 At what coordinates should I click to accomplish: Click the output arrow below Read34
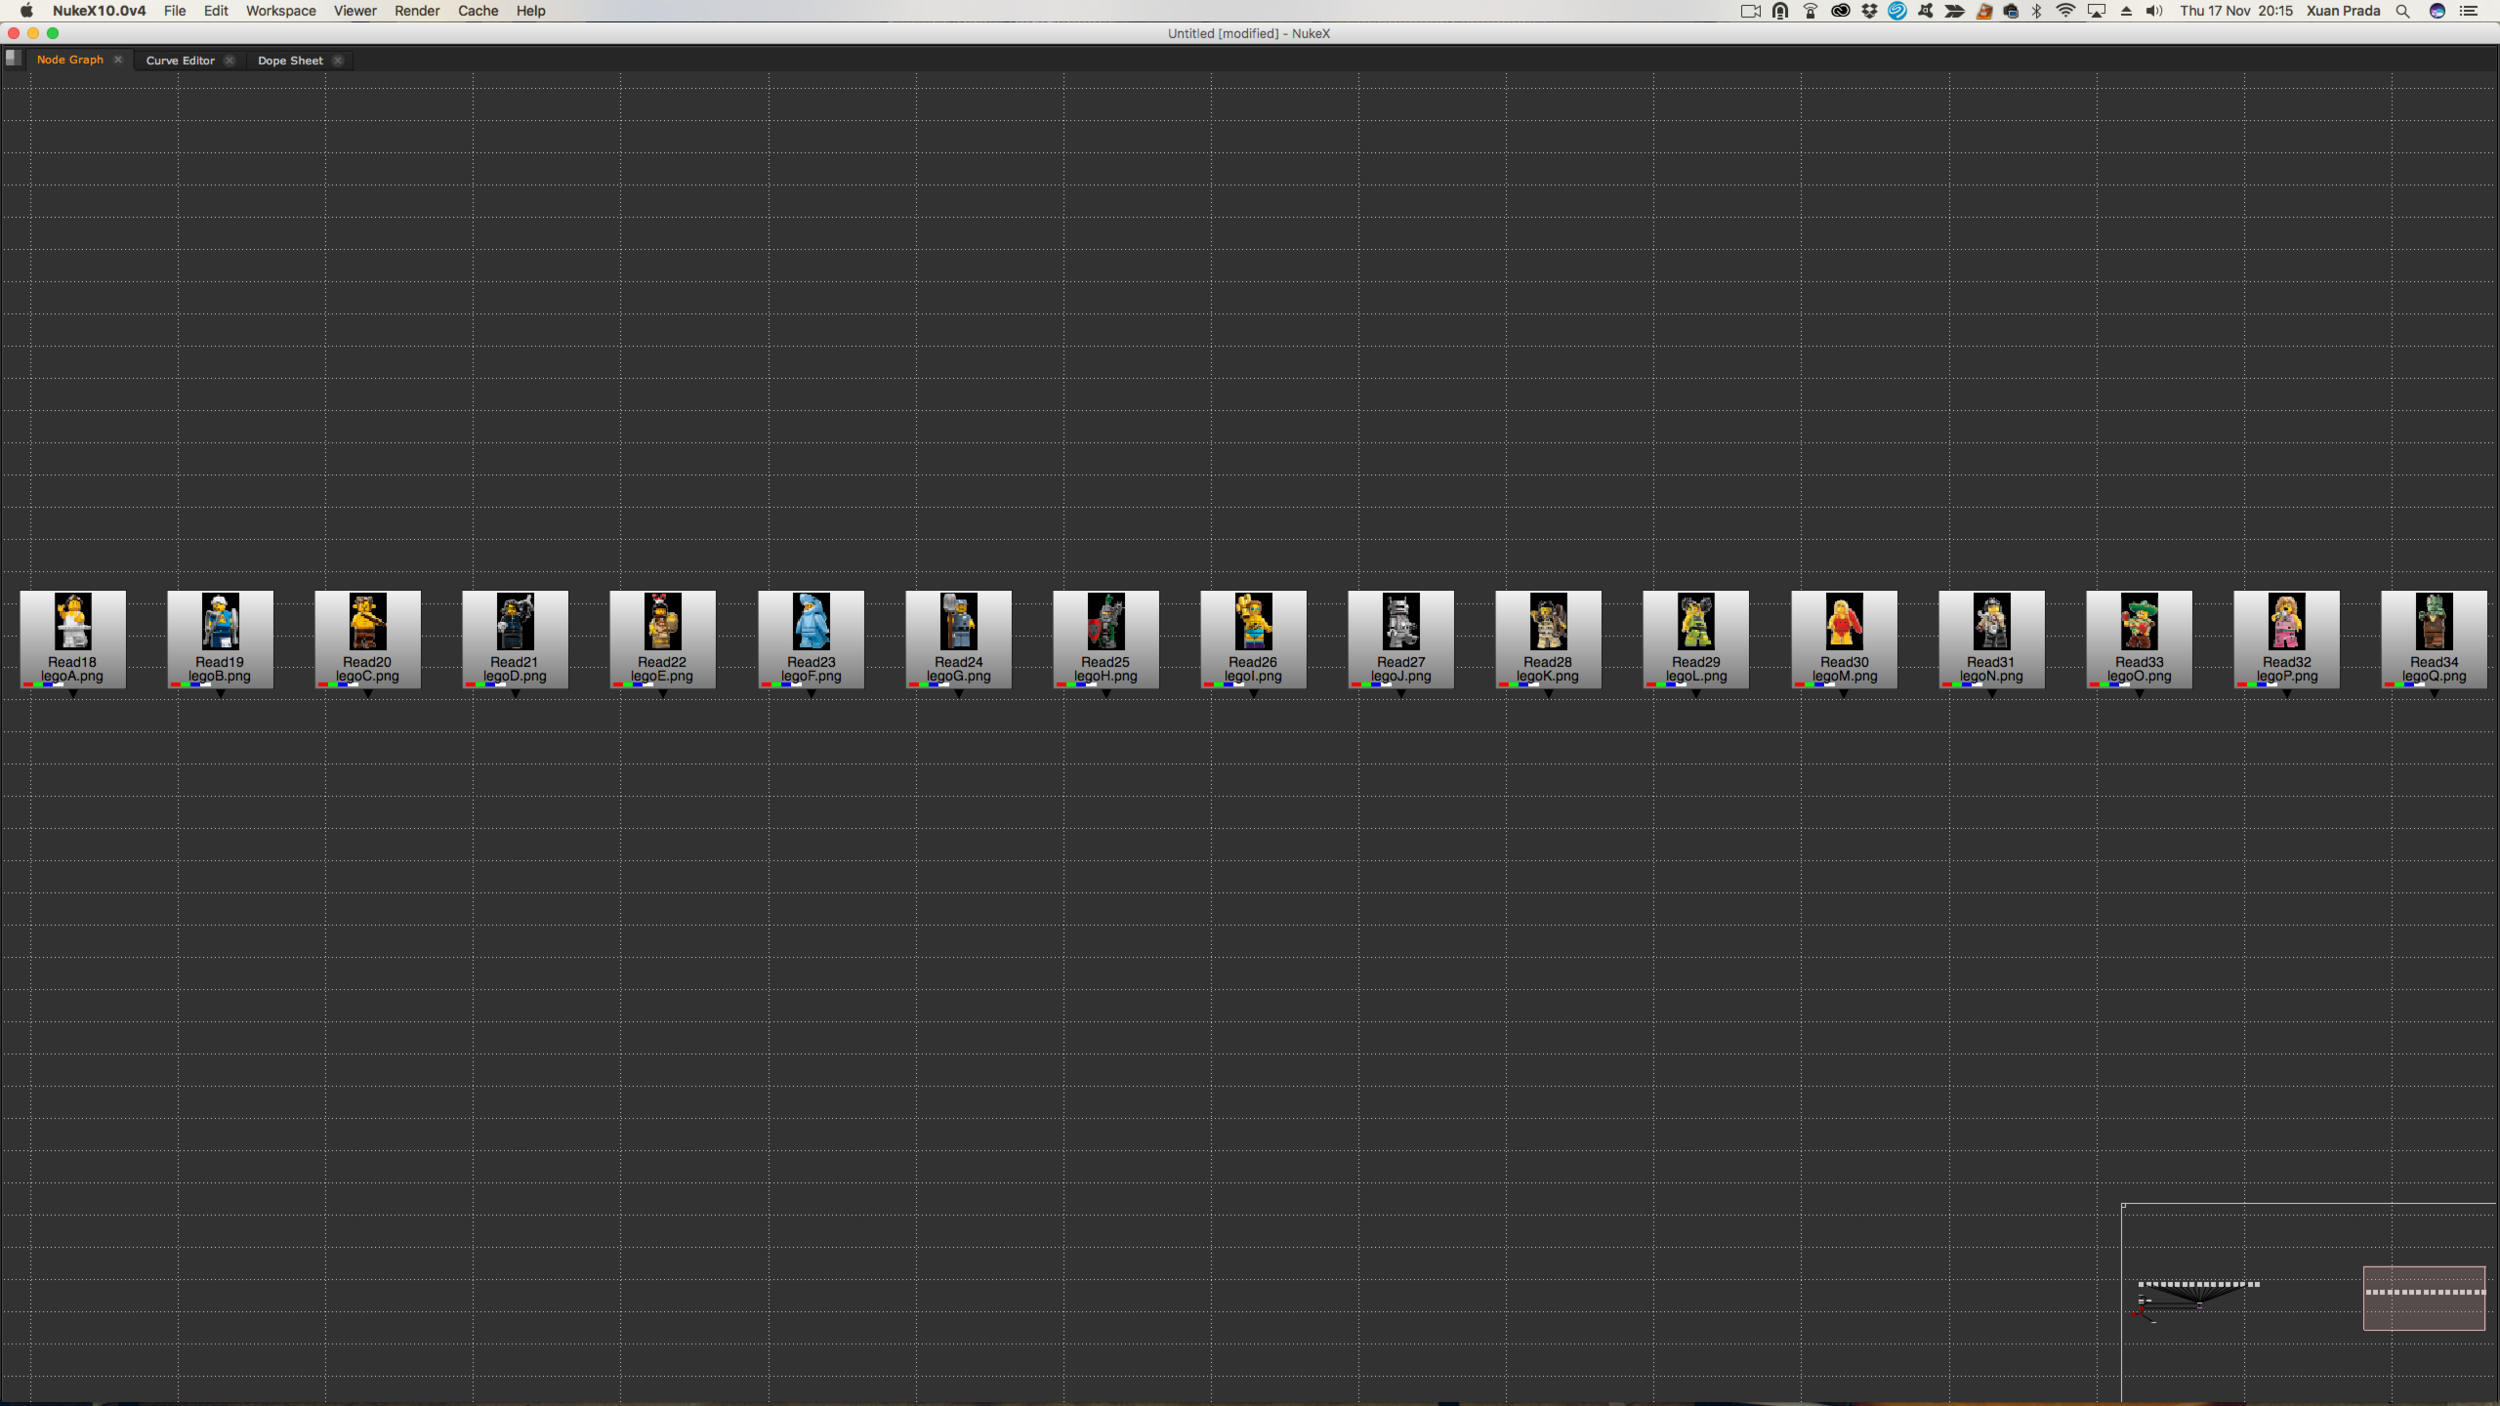2434,693
